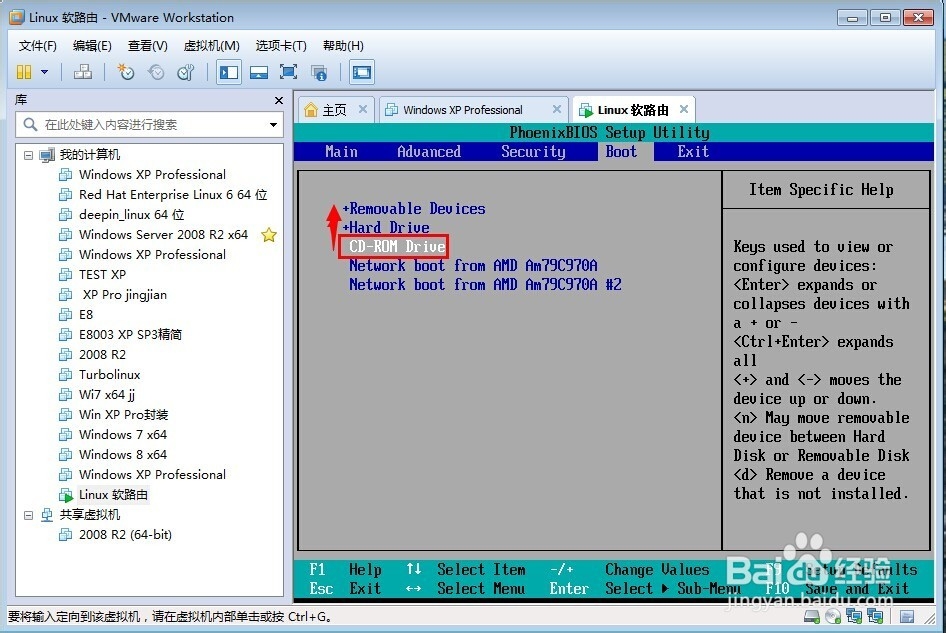
Task: Toggle the thumbnail bar view icon
Action: [259, 72]
